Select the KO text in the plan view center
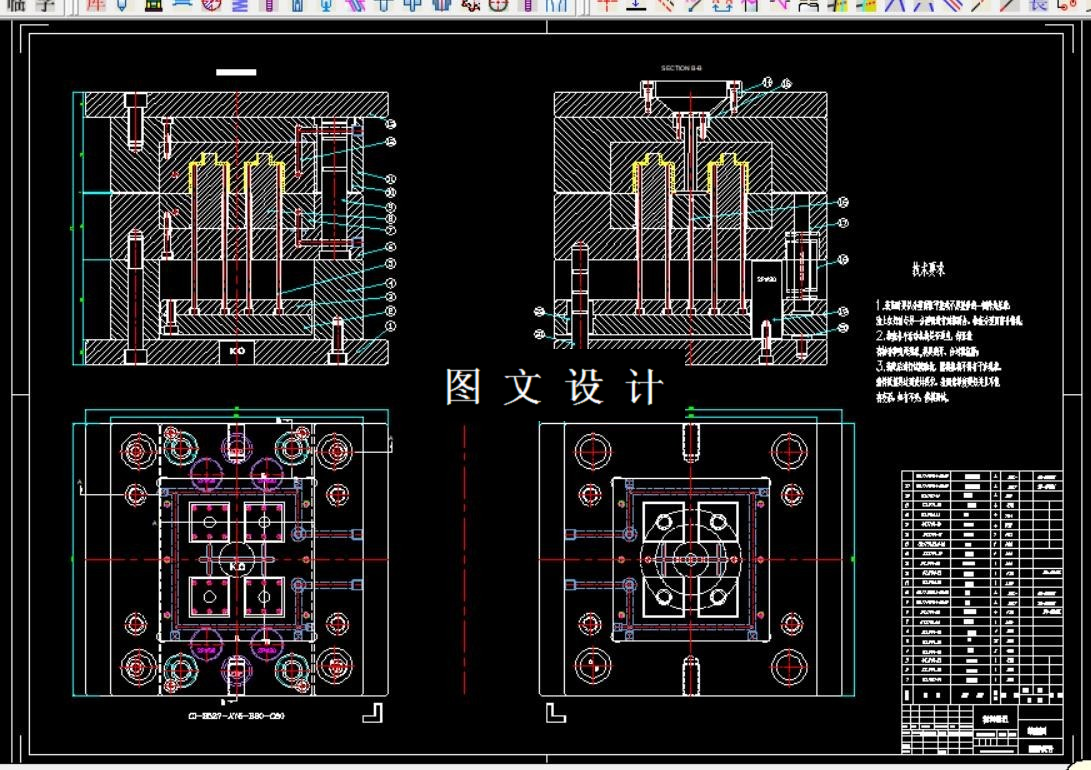The image size is (1091, 770). pos(237,567)
